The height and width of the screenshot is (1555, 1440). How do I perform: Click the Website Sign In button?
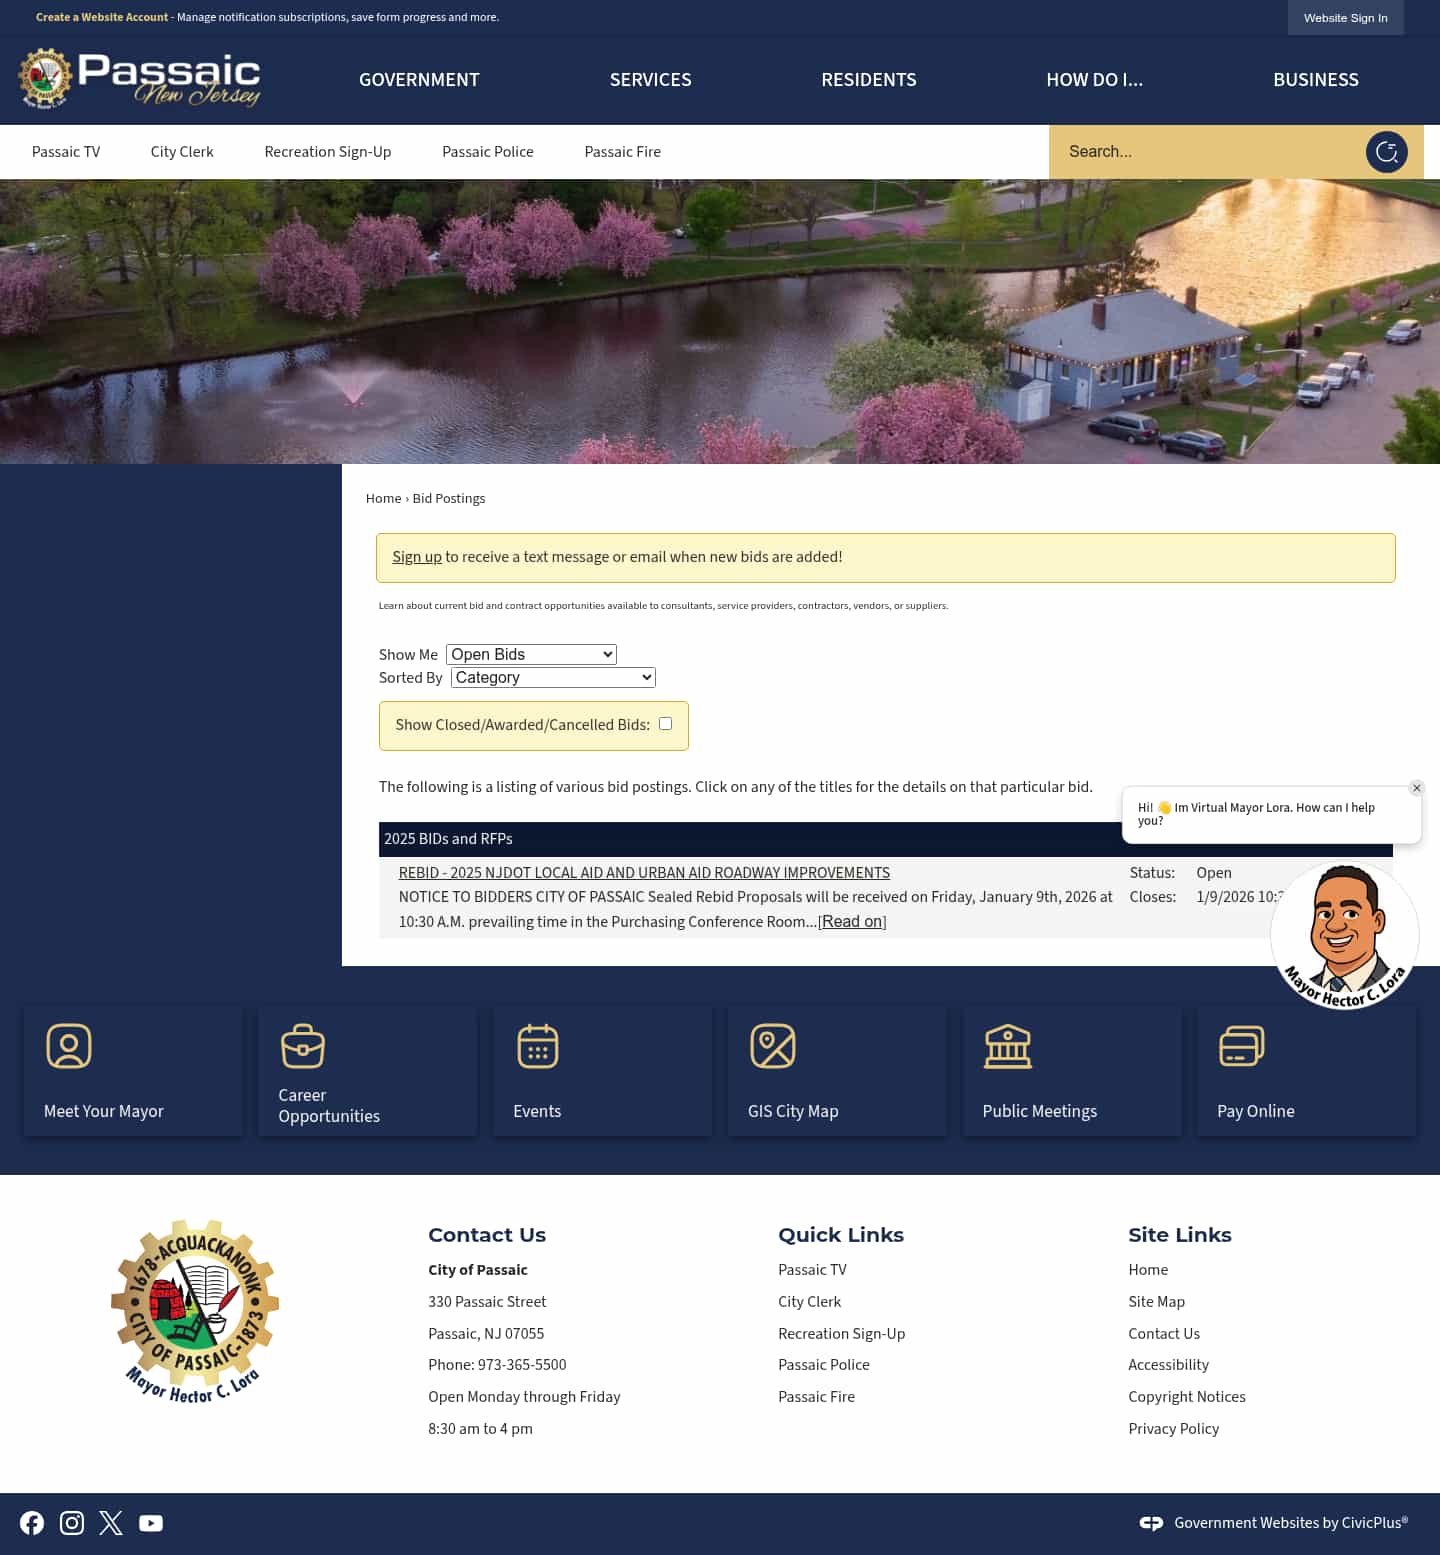[x=1345, y=18]
